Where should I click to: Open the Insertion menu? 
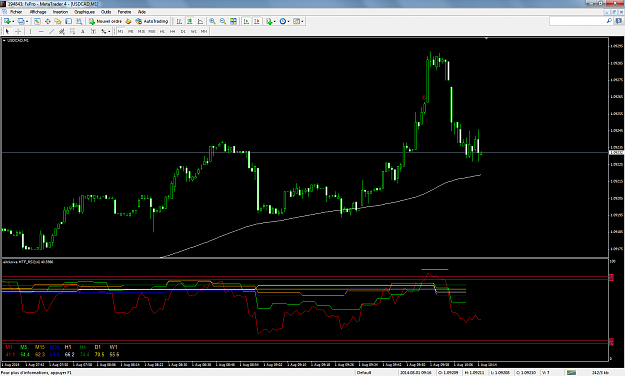[61, 12]
